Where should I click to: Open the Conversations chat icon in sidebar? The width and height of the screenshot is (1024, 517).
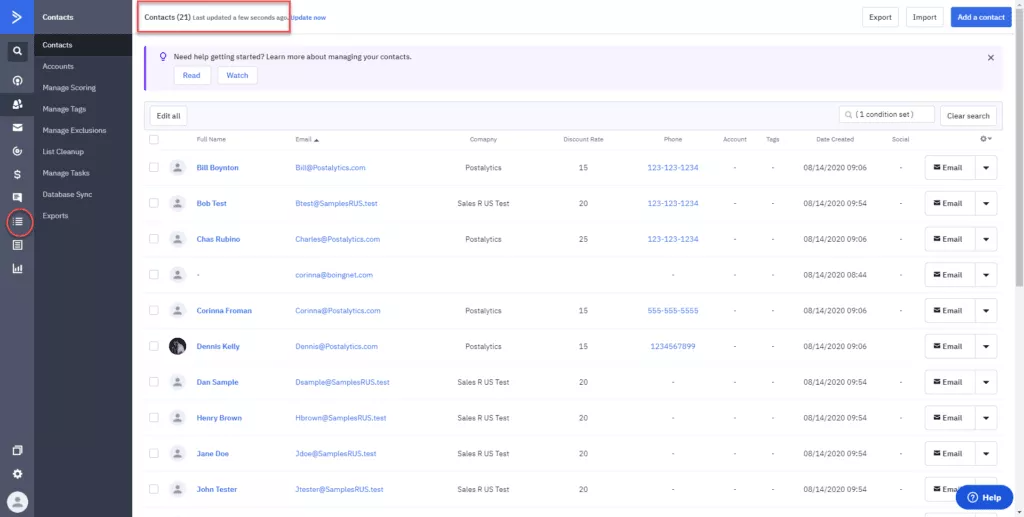pyautogui.click(x=18, y=197)
